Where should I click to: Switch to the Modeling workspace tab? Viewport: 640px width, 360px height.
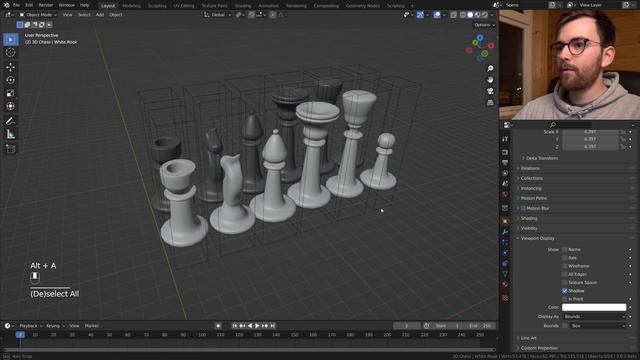[131, 6]
